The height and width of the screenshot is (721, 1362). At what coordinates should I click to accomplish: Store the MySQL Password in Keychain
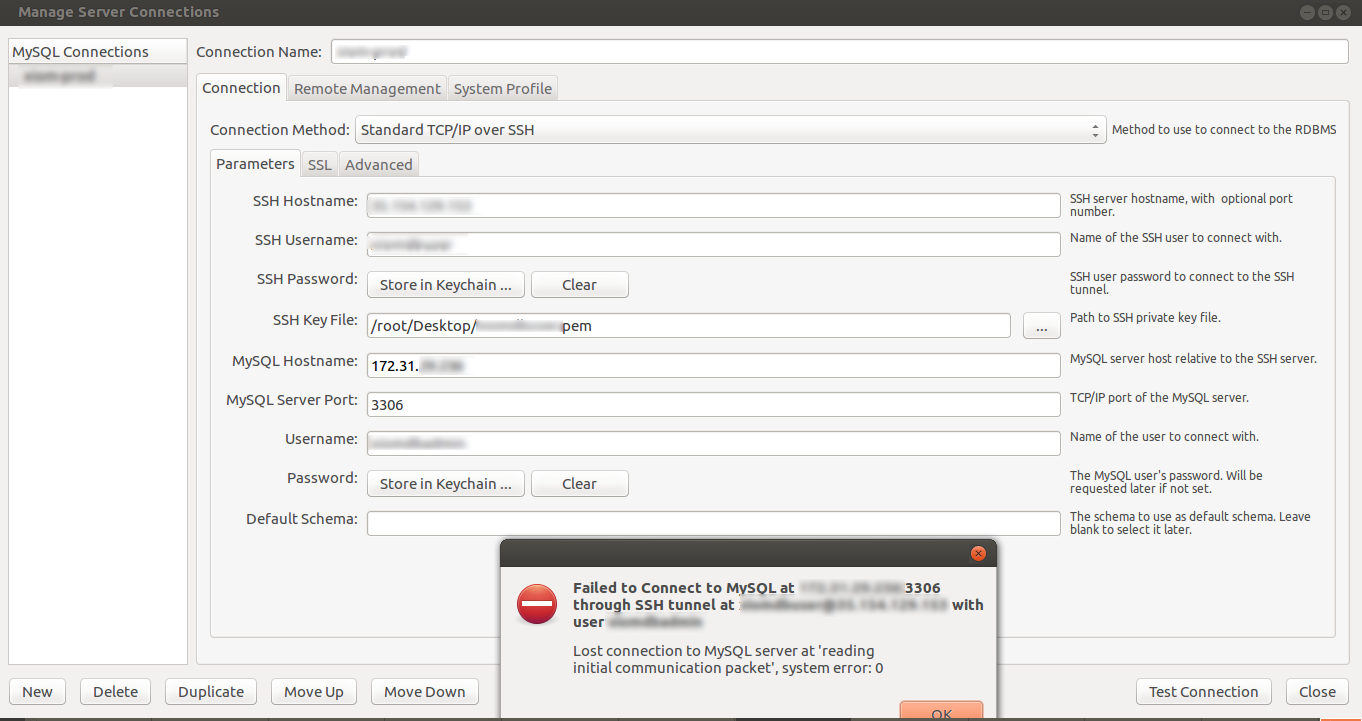click(445, 483)
